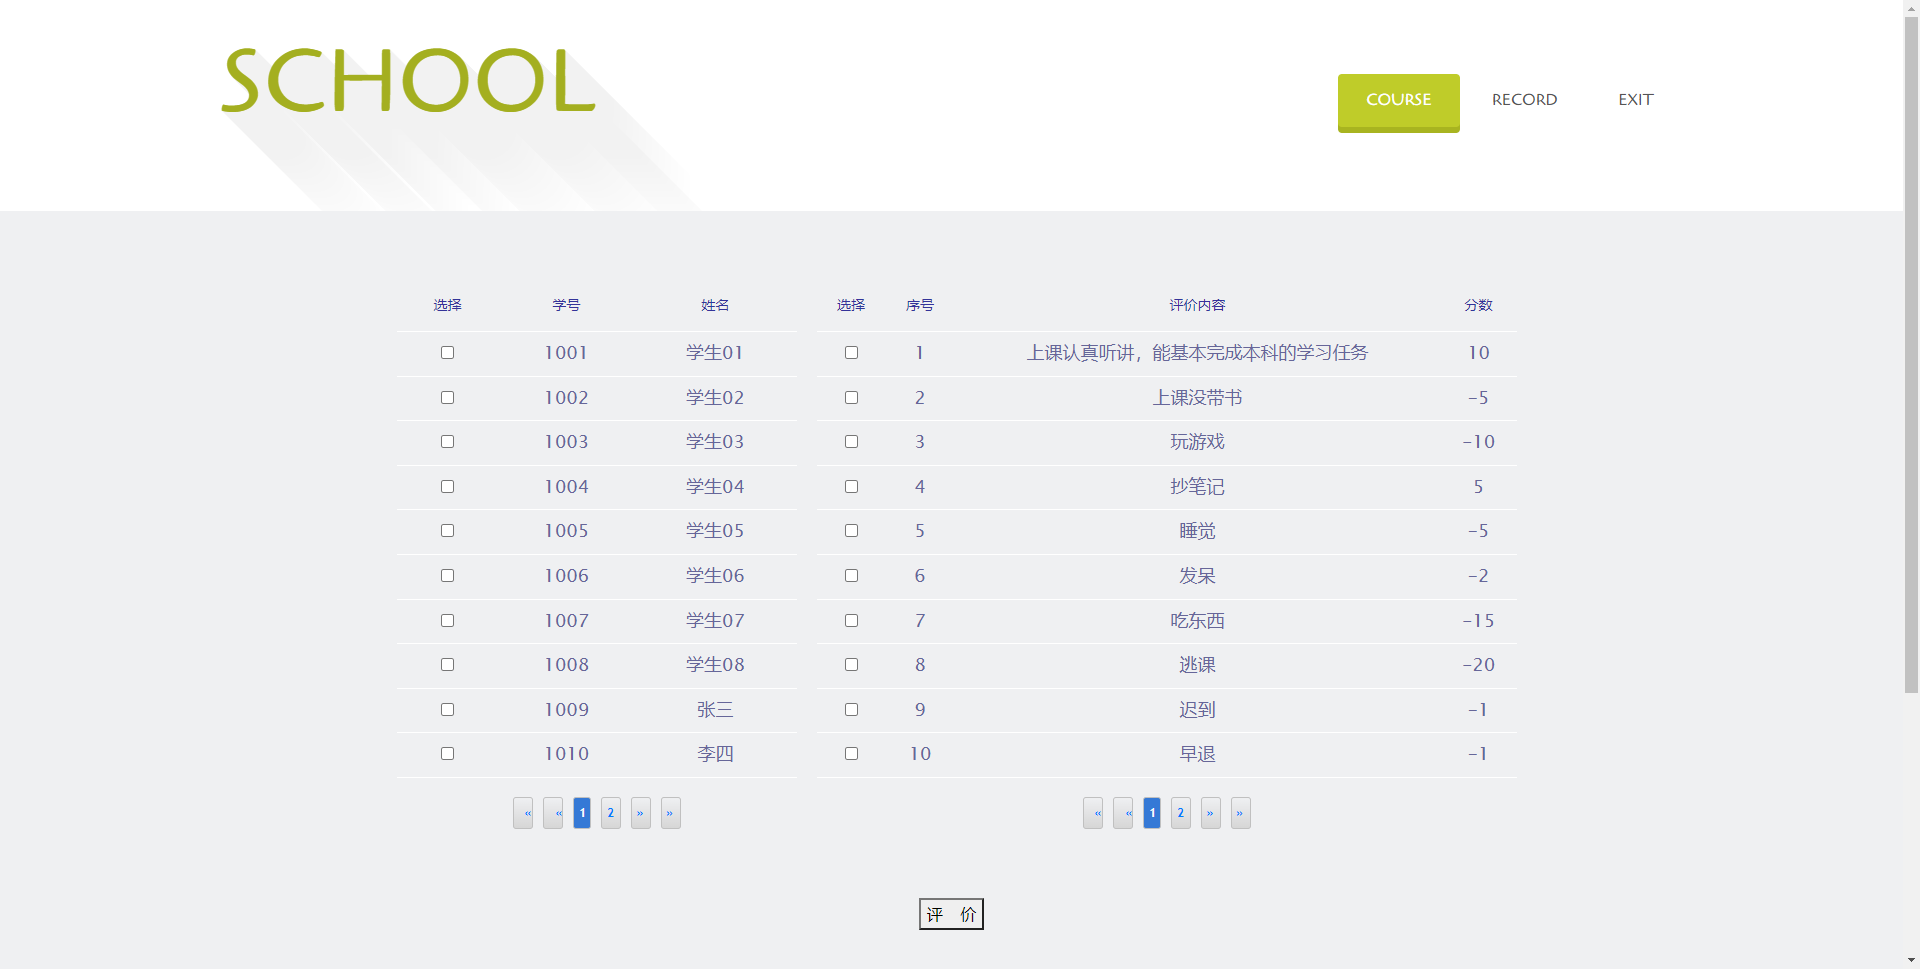Screen dimensions: 1920x969
Task: Click the 吃东西 evaluation text
Action: click(1197, 621)
